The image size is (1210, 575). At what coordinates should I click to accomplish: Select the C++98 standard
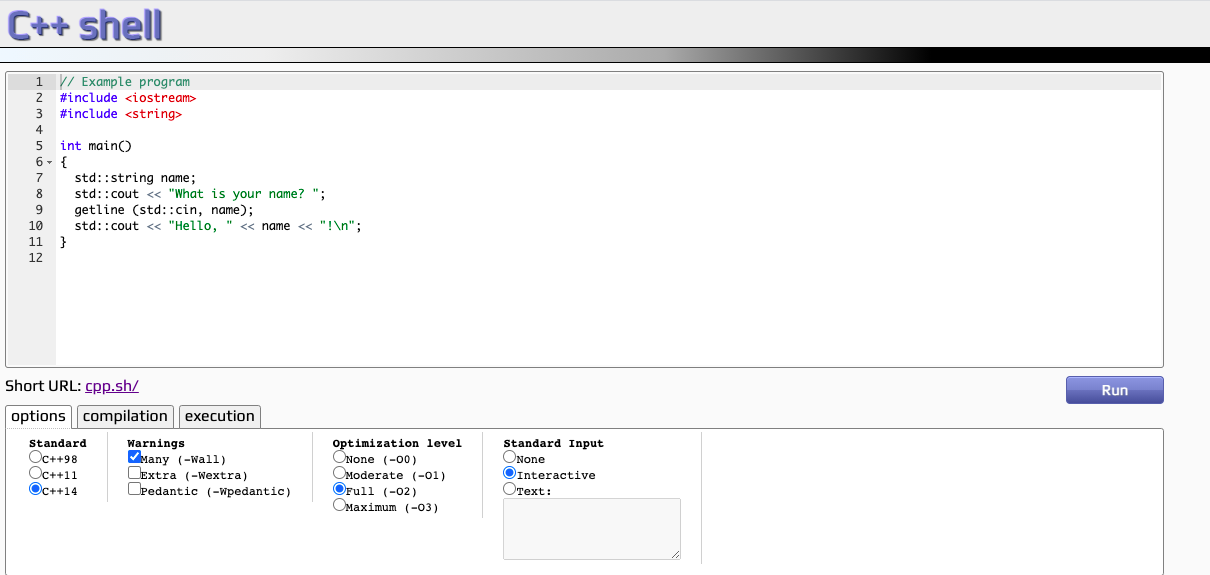coord(36,458)
